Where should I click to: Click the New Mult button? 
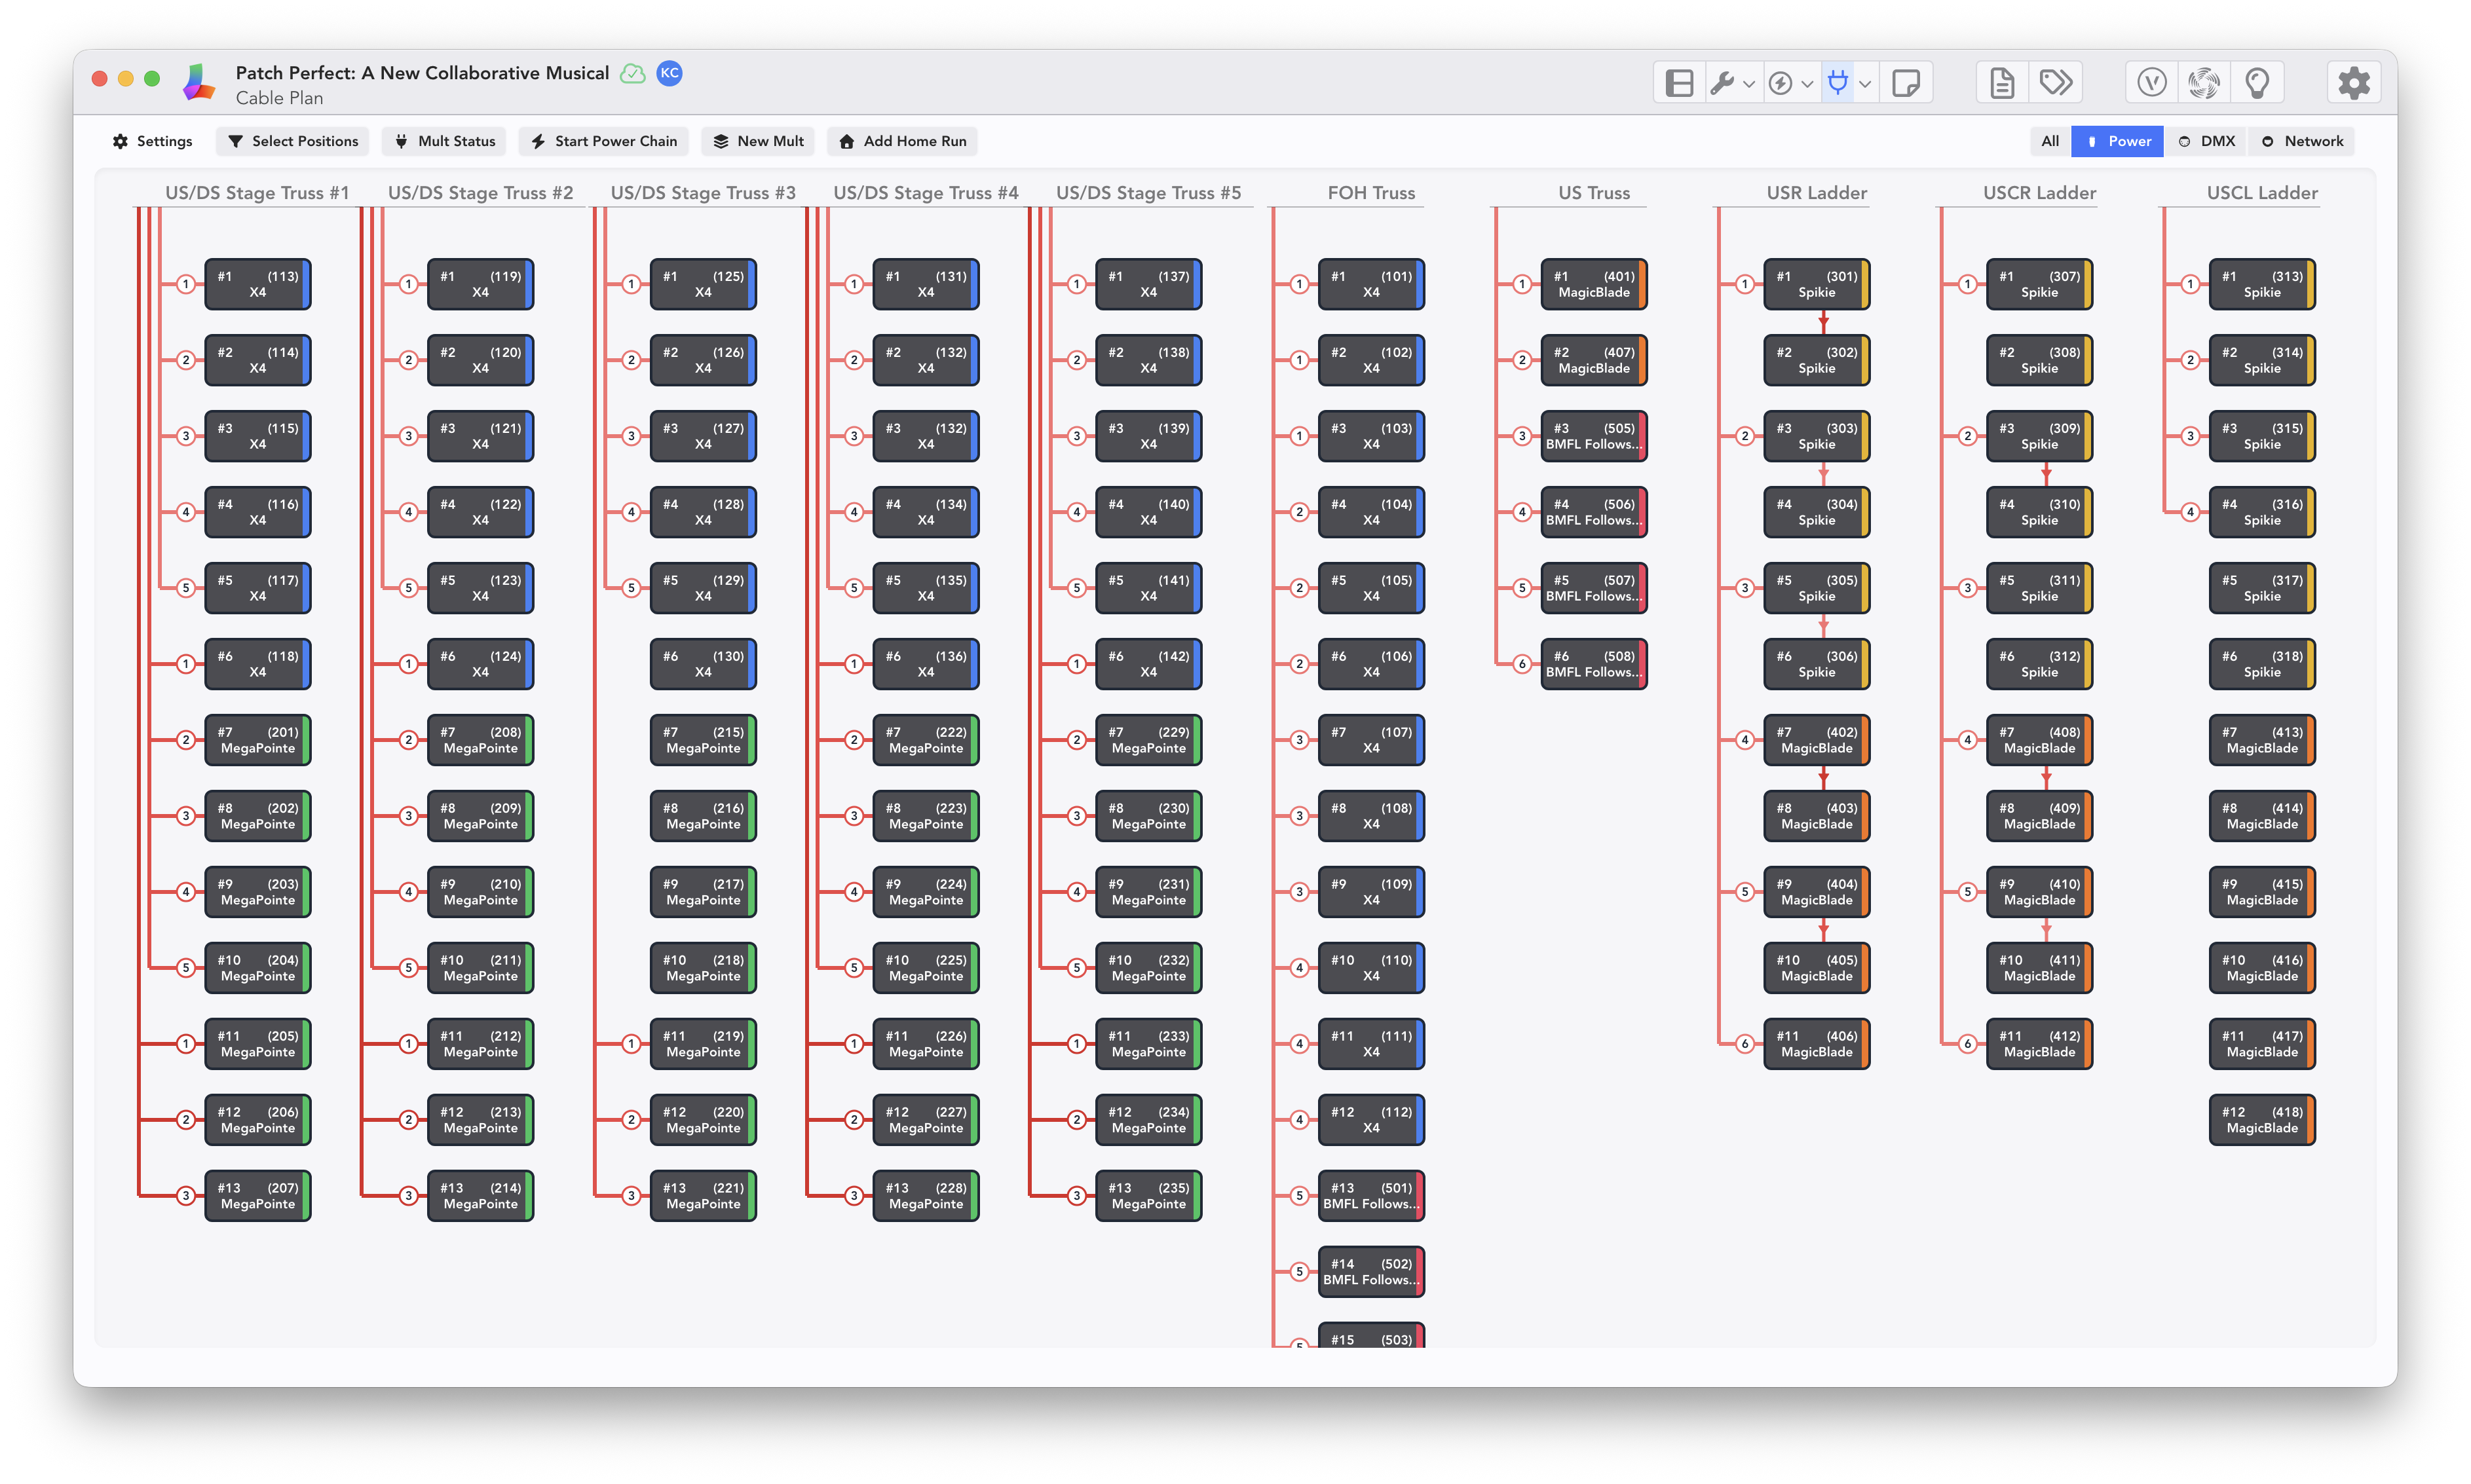[758, 141]
